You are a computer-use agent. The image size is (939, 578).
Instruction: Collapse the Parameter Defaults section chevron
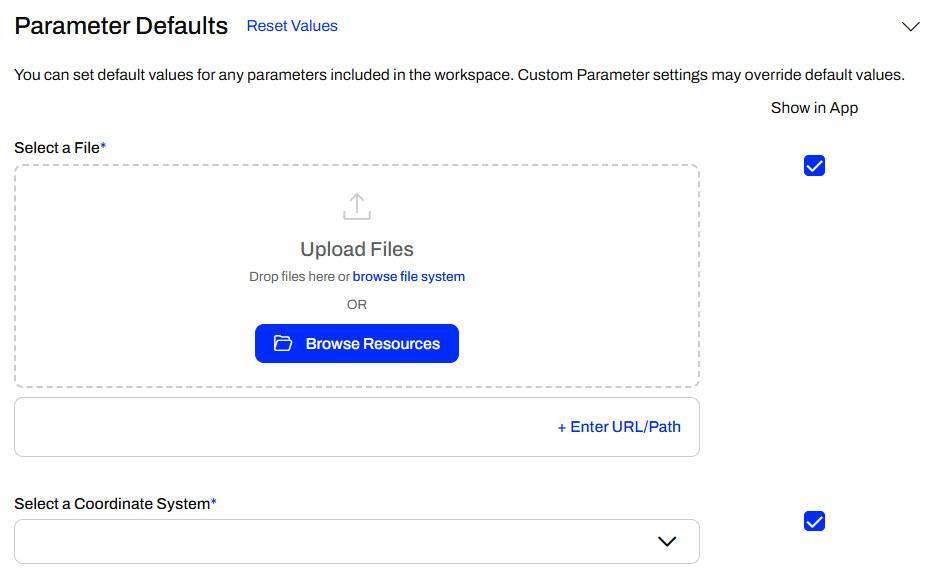(x=910, y=27)
